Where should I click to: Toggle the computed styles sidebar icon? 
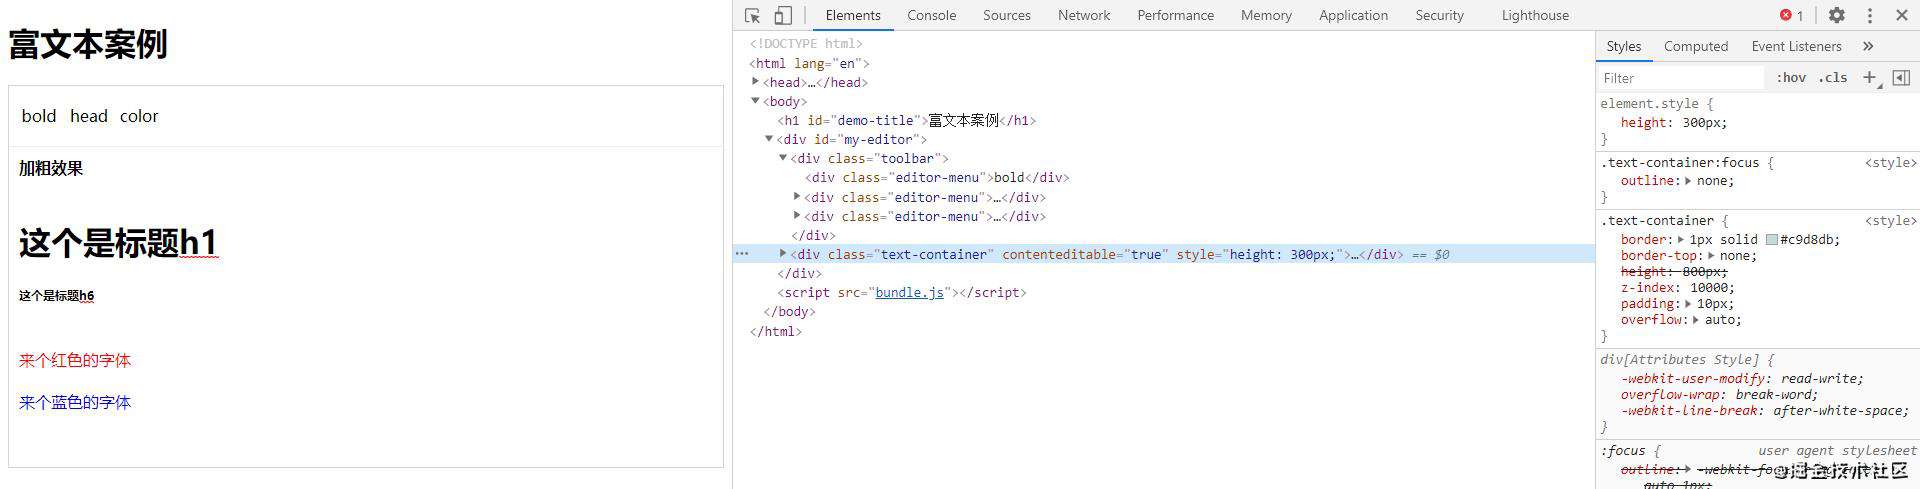(x=1902, y=77)
